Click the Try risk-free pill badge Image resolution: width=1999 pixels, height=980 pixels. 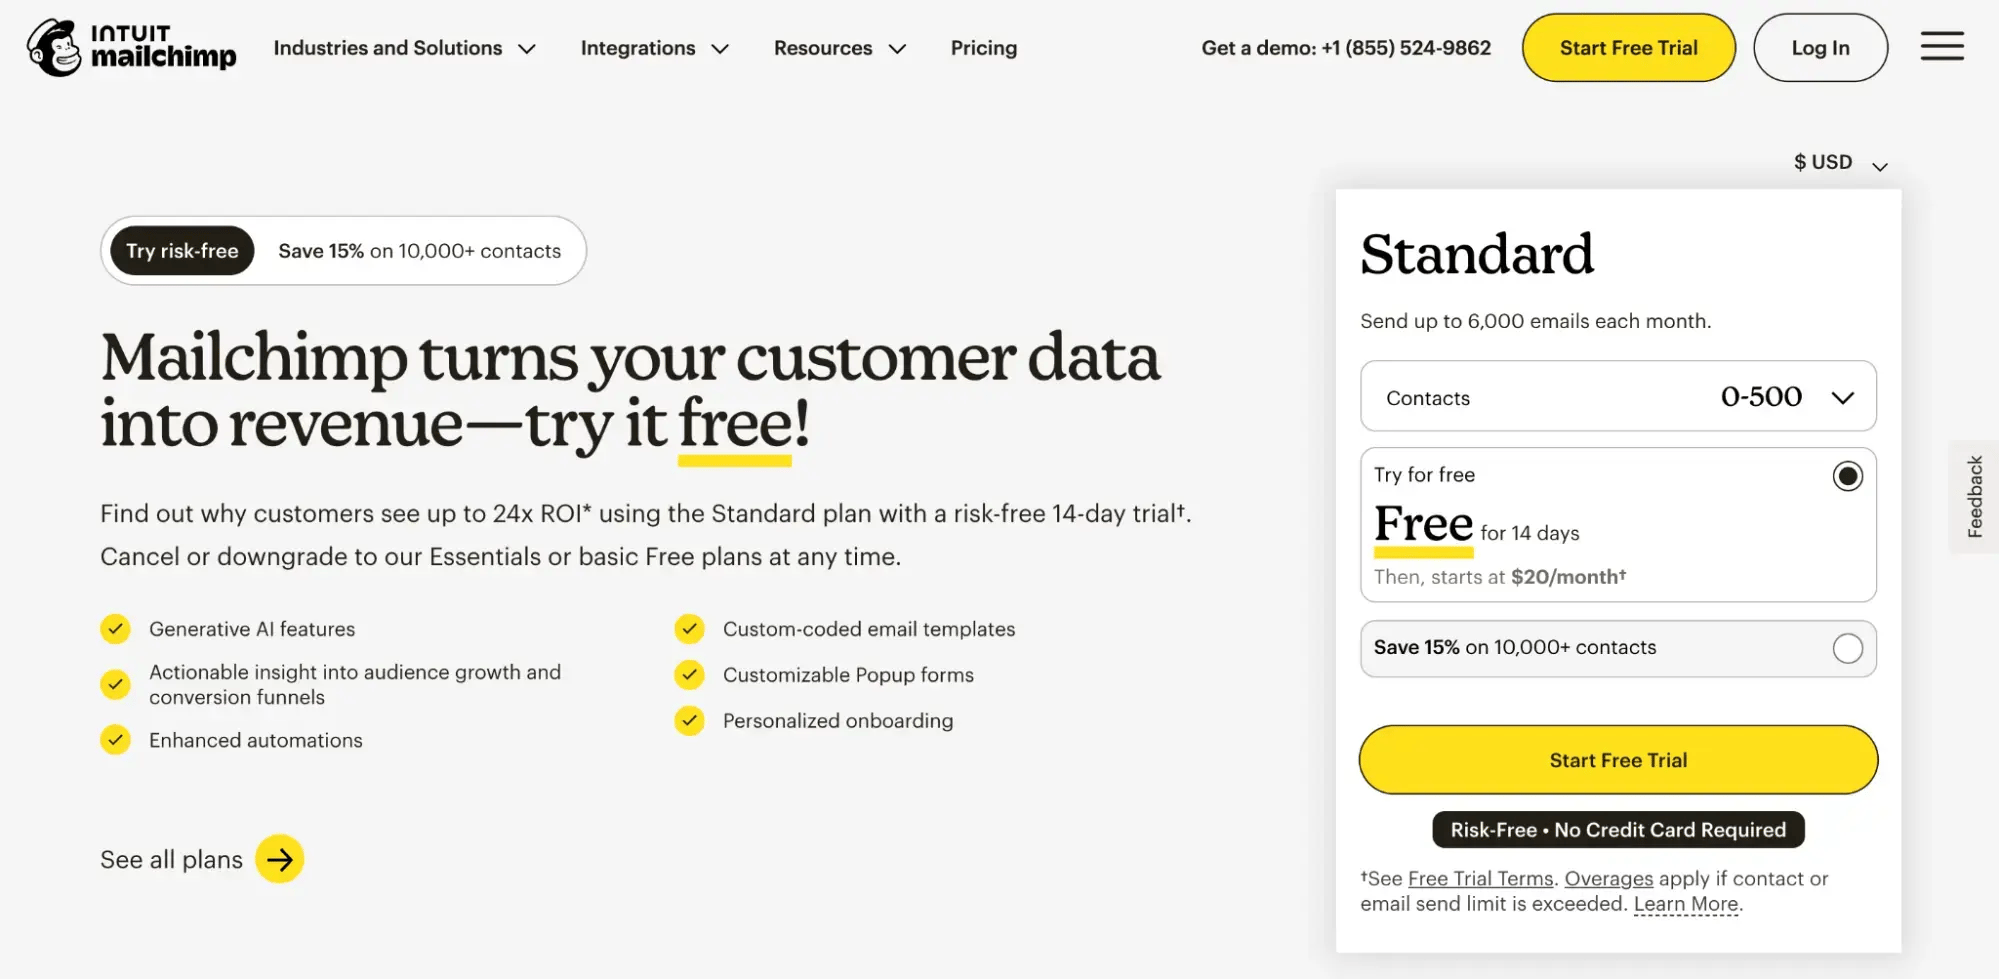point(181,250)
